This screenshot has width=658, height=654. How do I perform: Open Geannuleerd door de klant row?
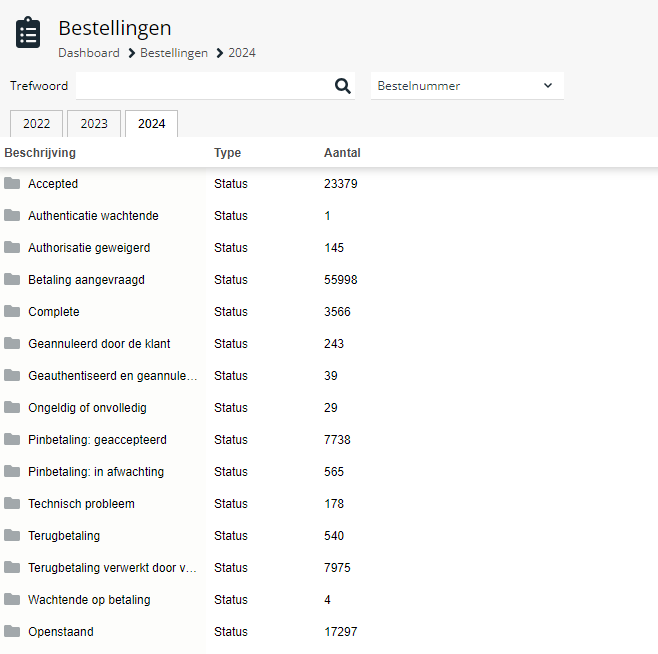point(329,343)
